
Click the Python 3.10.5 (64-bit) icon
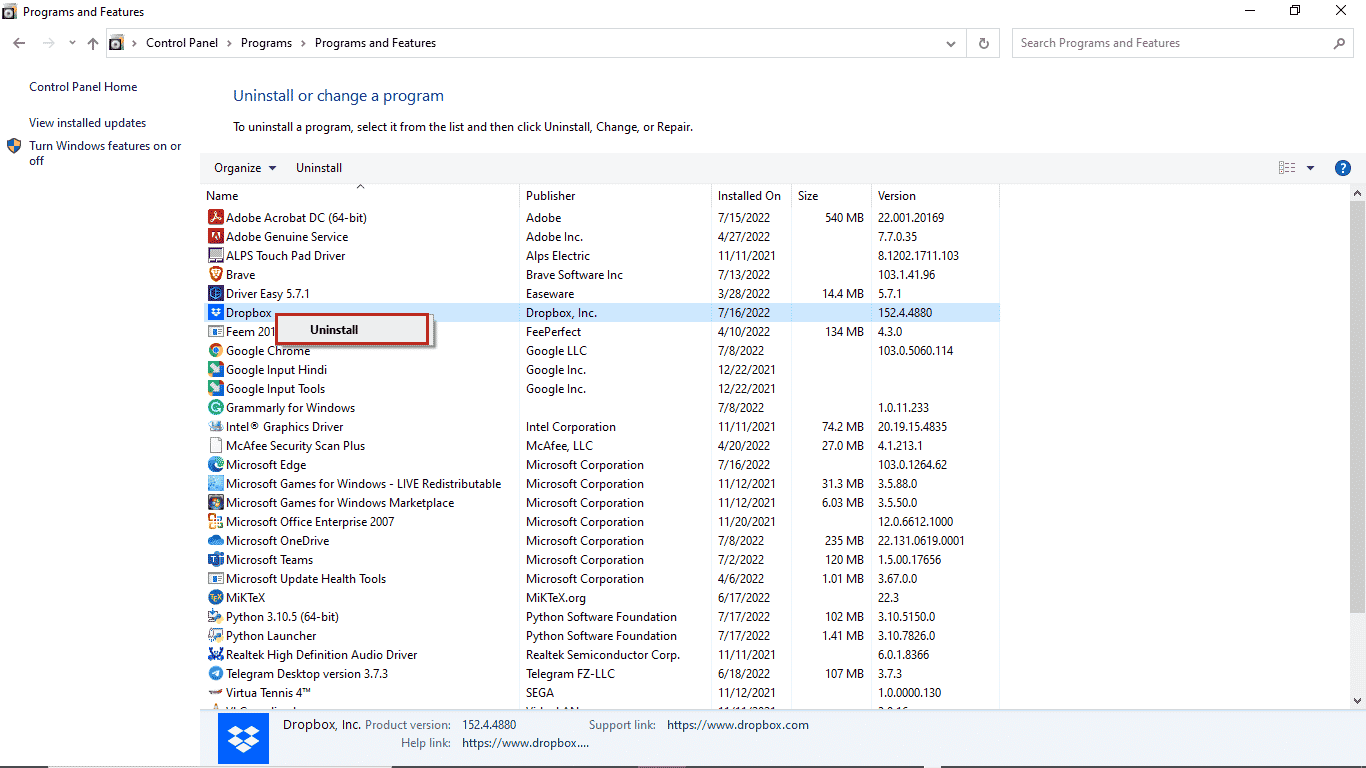215,616
